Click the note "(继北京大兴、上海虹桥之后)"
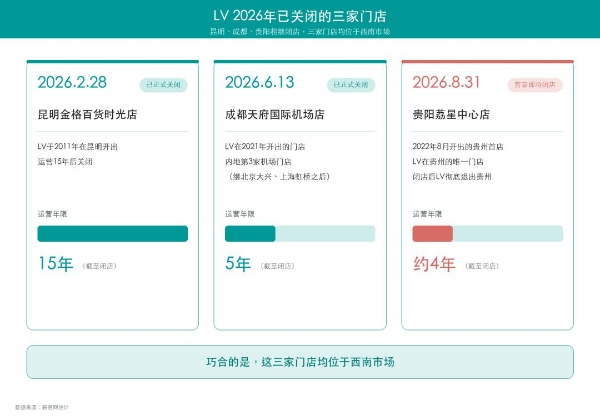Viewport: 600px width, 420px height. click(279, 176)
